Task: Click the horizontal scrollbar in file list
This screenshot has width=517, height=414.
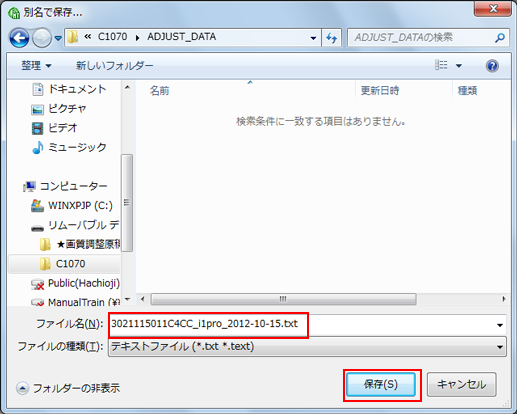Action: [x=283, y=299]
